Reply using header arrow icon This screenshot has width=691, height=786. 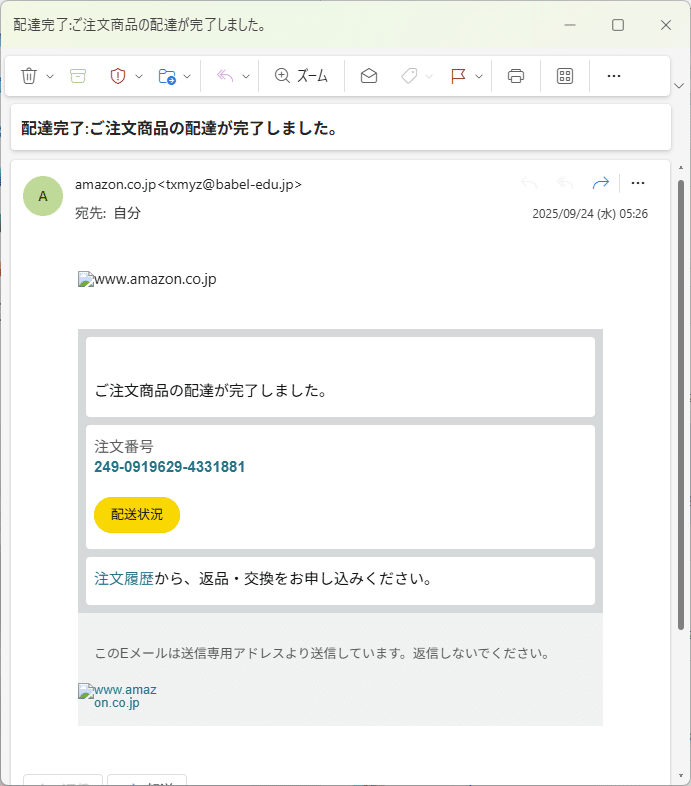tap(529, 183)
